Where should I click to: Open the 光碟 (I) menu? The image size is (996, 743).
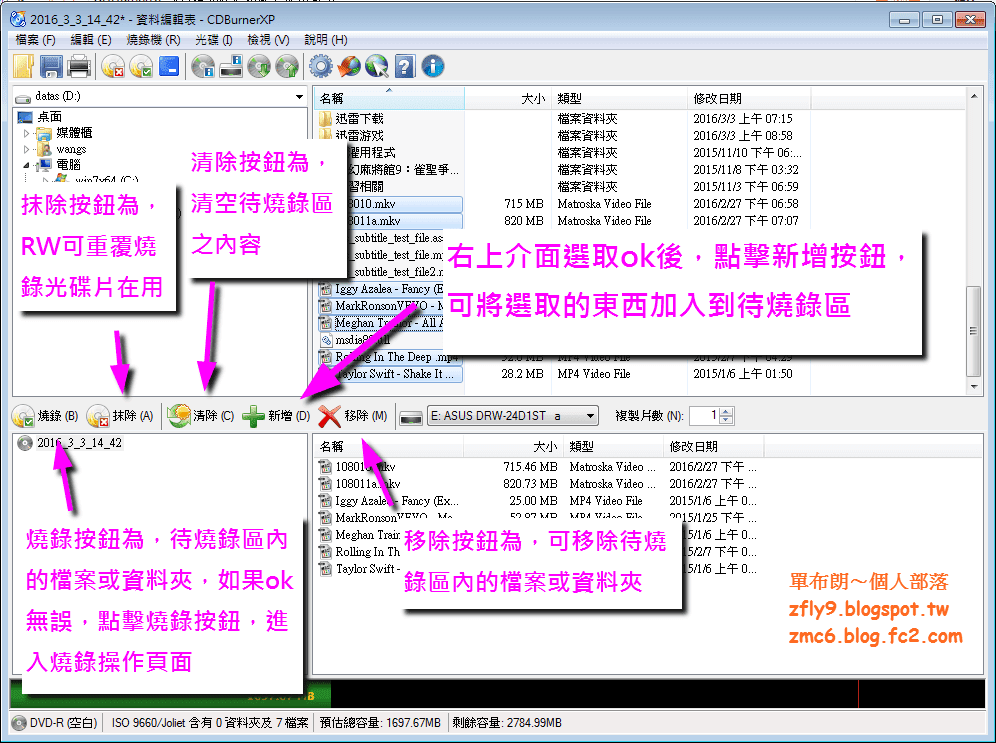pyautogui.click(x=213, y=40)
